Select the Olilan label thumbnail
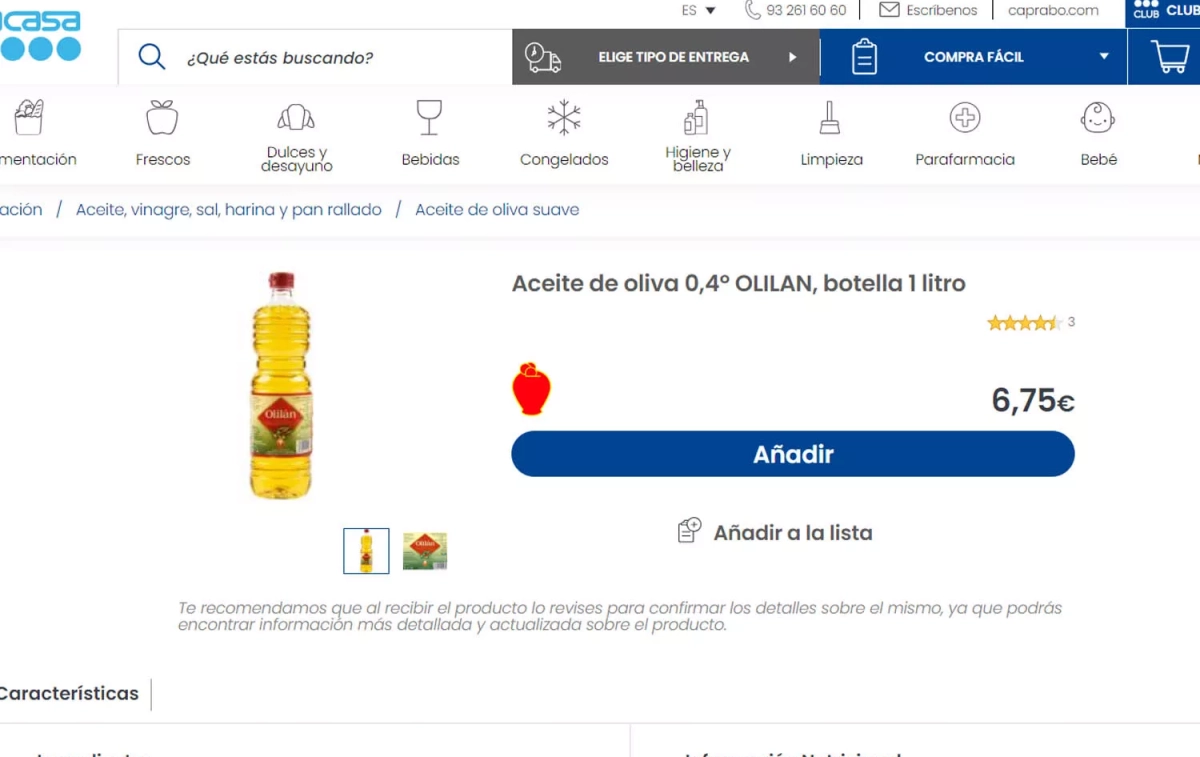The height and width of the screenshot is (757, 1200). click(425, 551)
